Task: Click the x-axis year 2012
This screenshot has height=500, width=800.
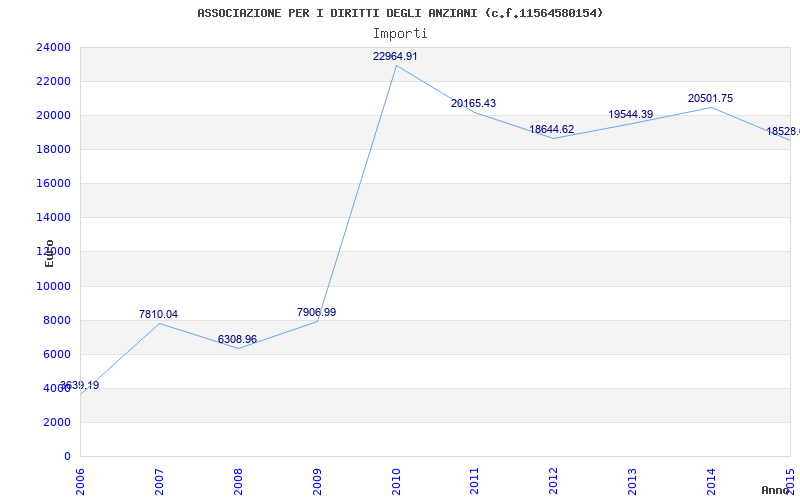Action: point(554,481)
